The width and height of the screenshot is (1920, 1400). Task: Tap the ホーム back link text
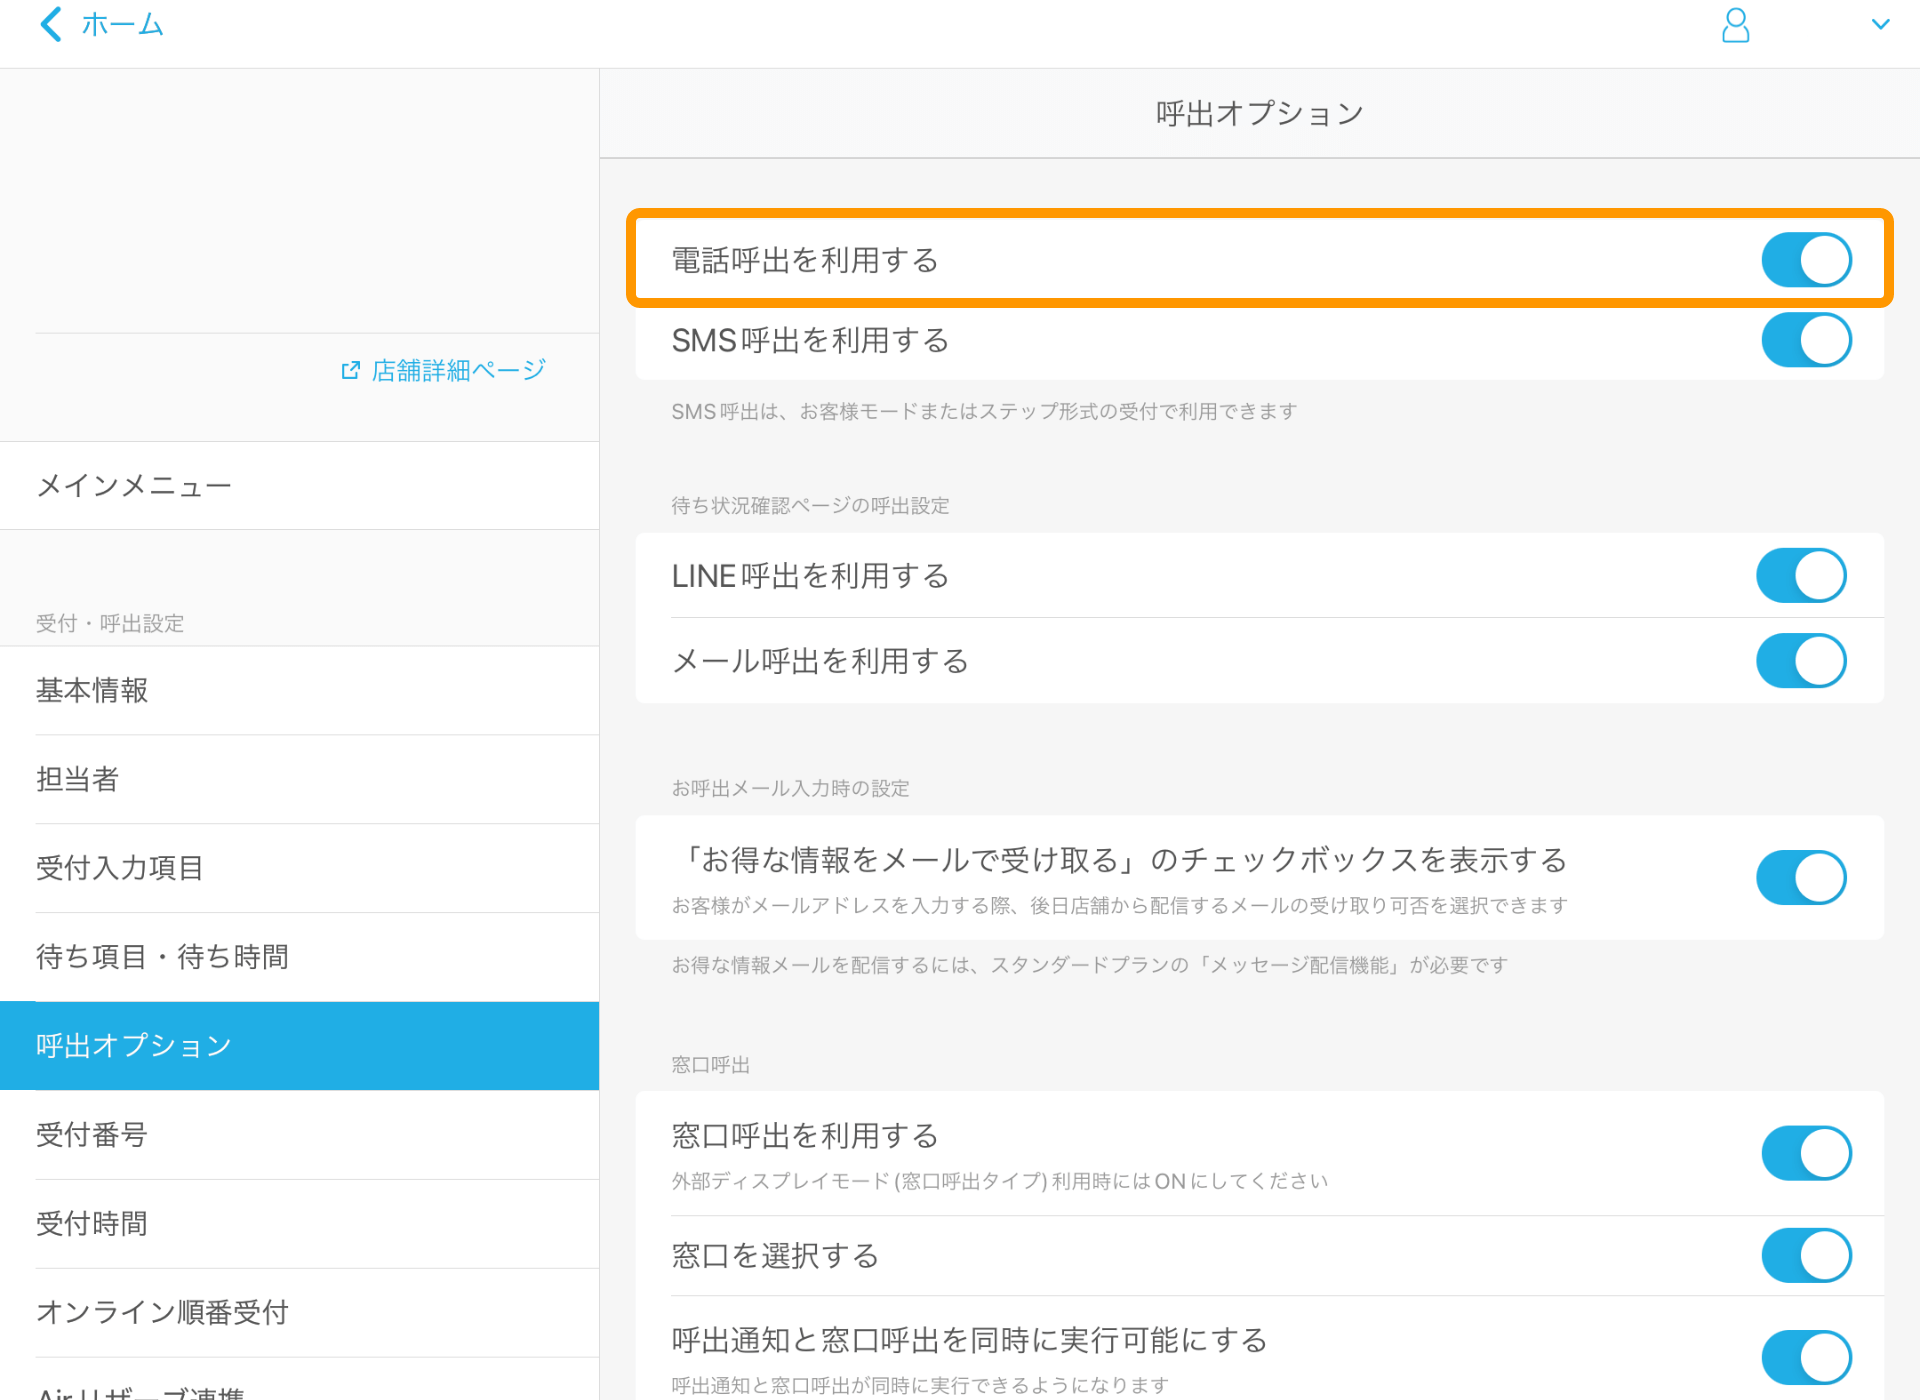click(122, 24)
